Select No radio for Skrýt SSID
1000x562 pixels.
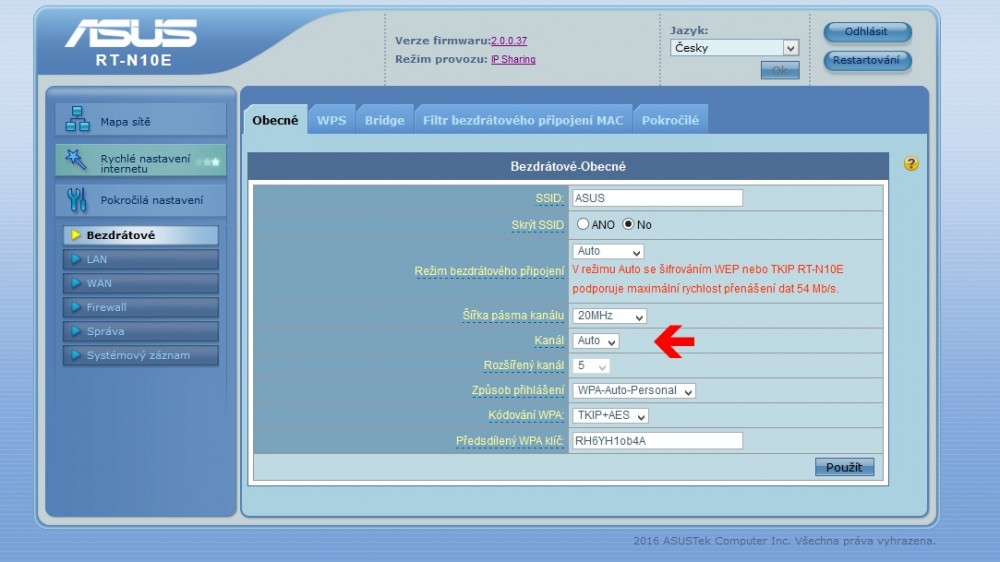point(628,225)
